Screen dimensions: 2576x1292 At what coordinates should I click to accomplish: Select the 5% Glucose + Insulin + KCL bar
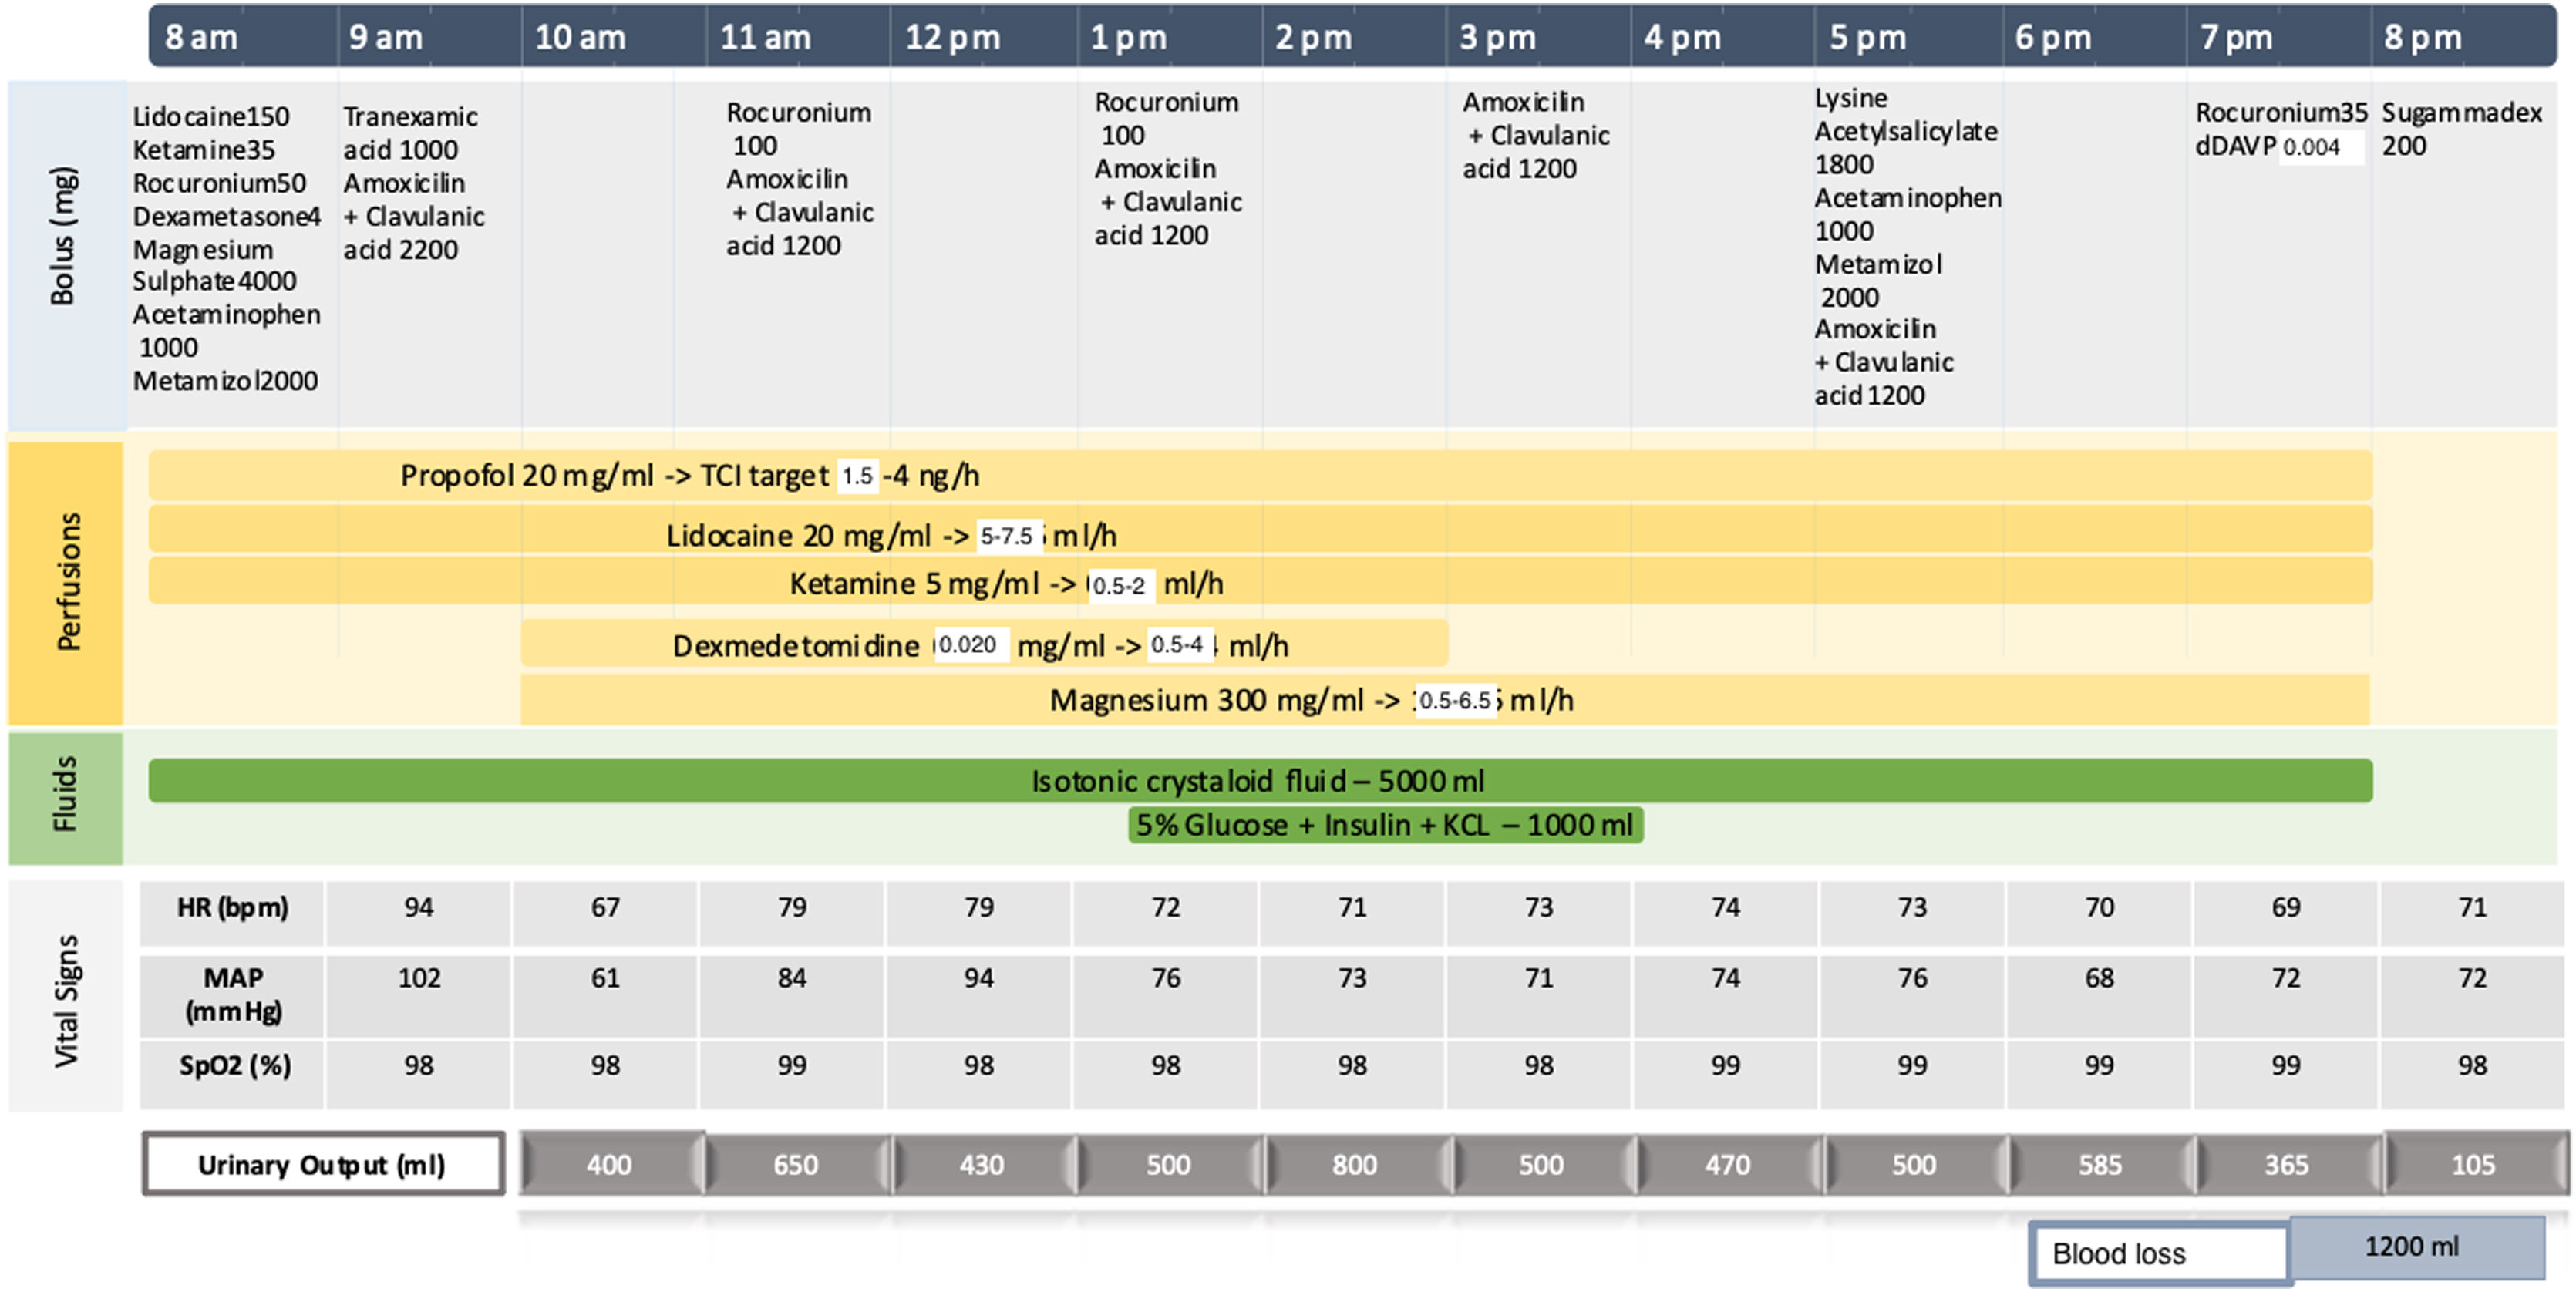[1384, 825]
